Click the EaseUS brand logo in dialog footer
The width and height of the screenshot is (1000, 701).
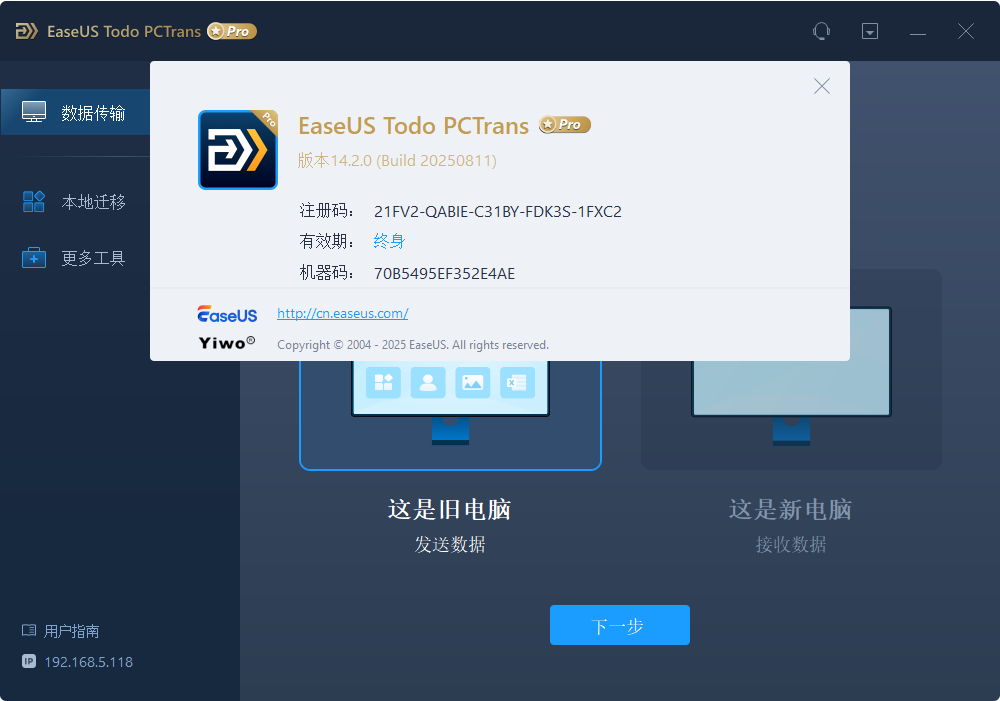pyautogui.click(x=227, y=314)
